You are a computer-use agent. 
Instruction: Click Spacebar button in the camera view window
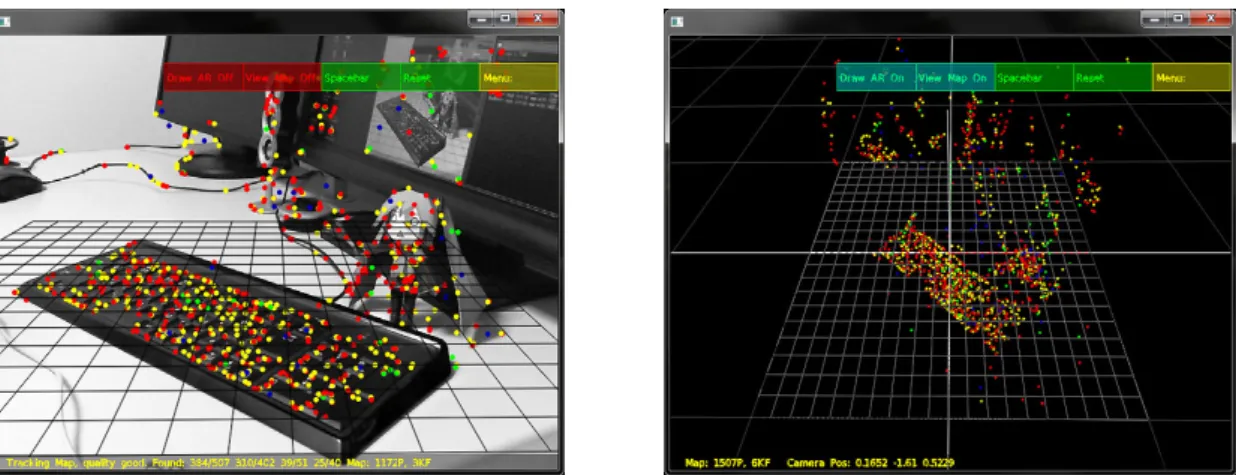click(361, 77)
